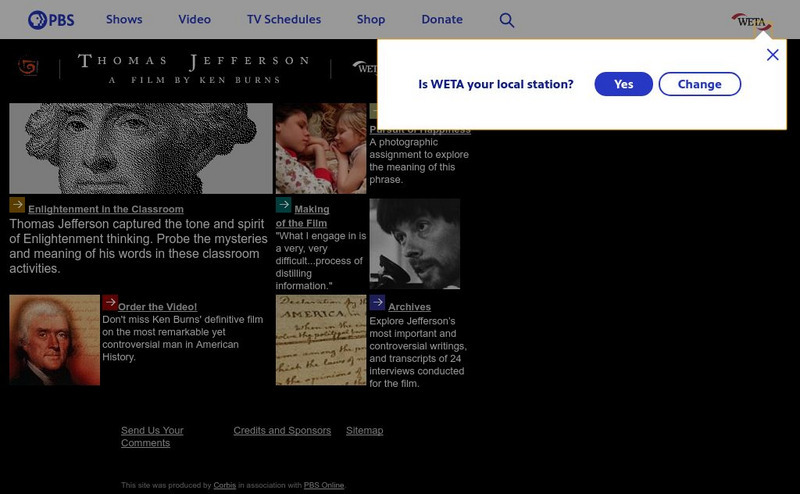Follow the PBS Online footer link
Viewport: 800px width, 494px height.
pos(324,485)
